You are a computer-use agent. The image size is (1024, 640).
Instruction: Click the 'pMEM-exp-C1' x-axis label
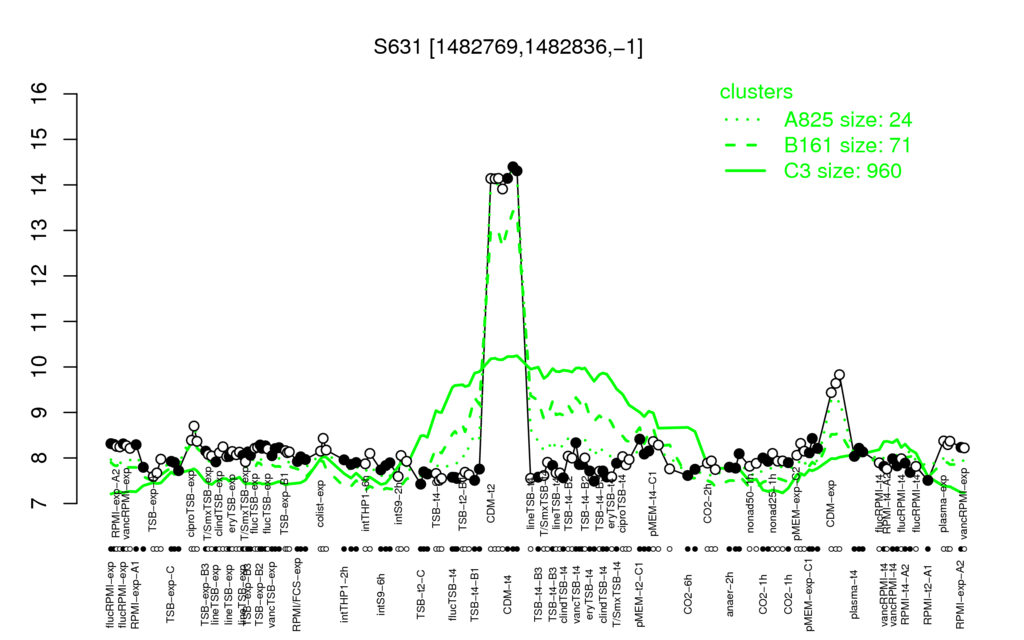tap(810, 595)
